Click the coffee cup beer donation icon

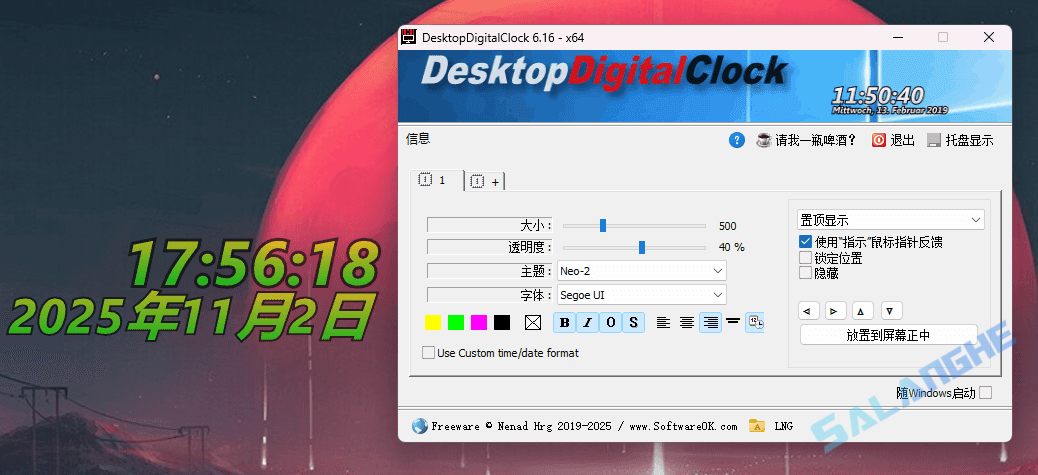[x=764, y=140]
